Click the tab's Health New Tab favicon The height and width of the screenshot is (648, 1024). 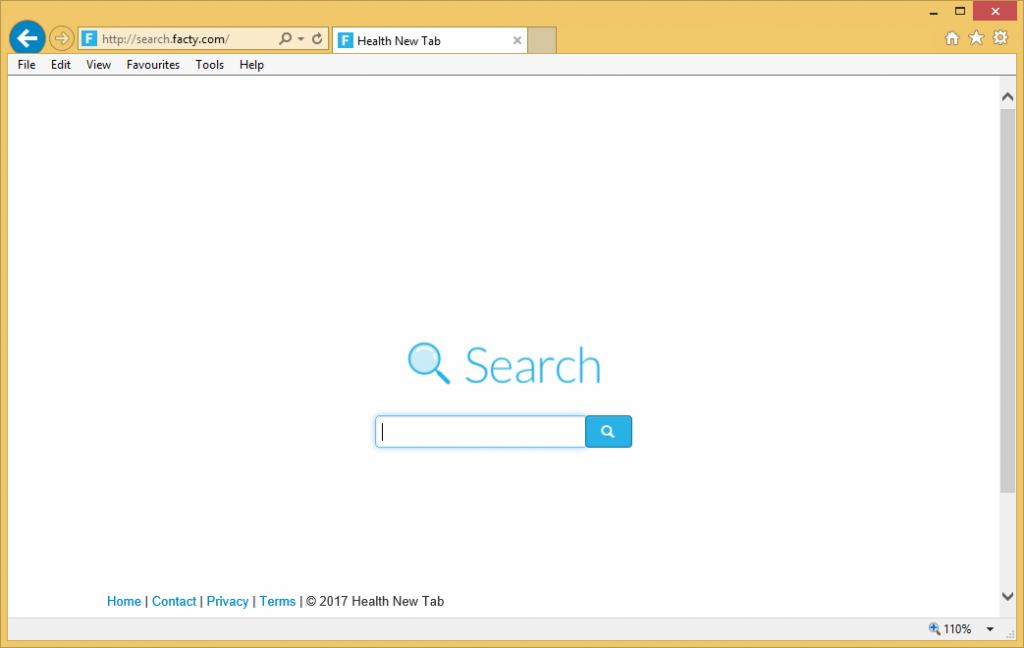click(345, 40)
